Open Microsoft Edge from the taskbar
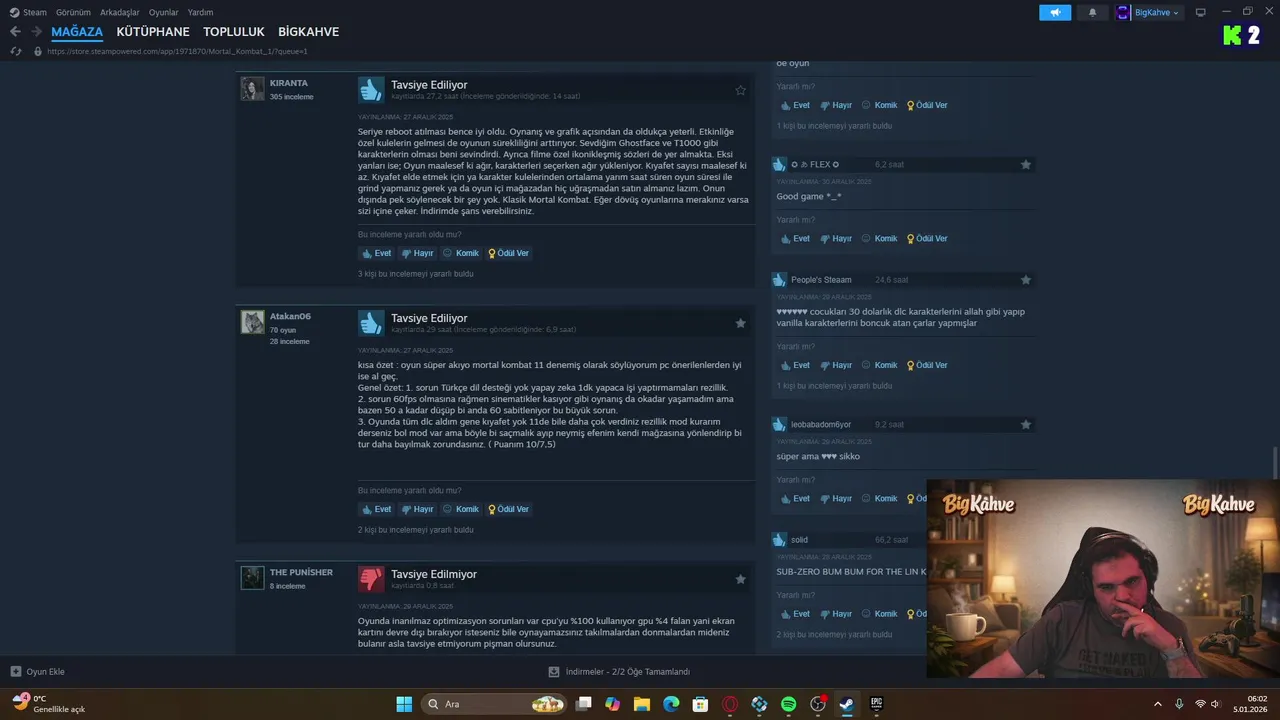The image size is (1280, 720). pyautogui.click(x=671, y=704)
